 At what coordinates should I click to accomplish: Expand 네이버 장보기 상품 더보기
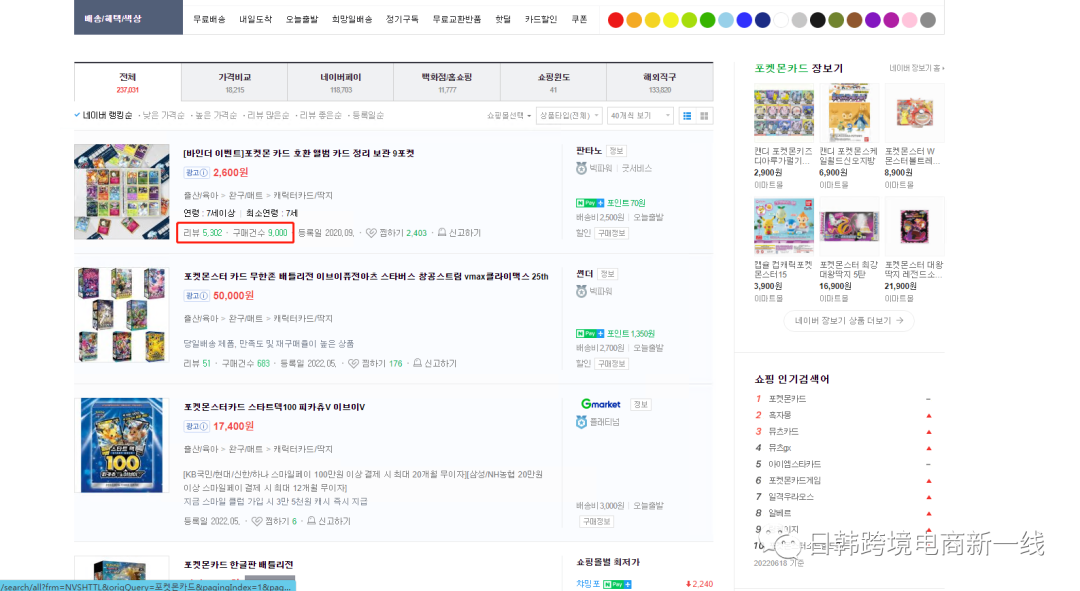[x=849, y=320]
